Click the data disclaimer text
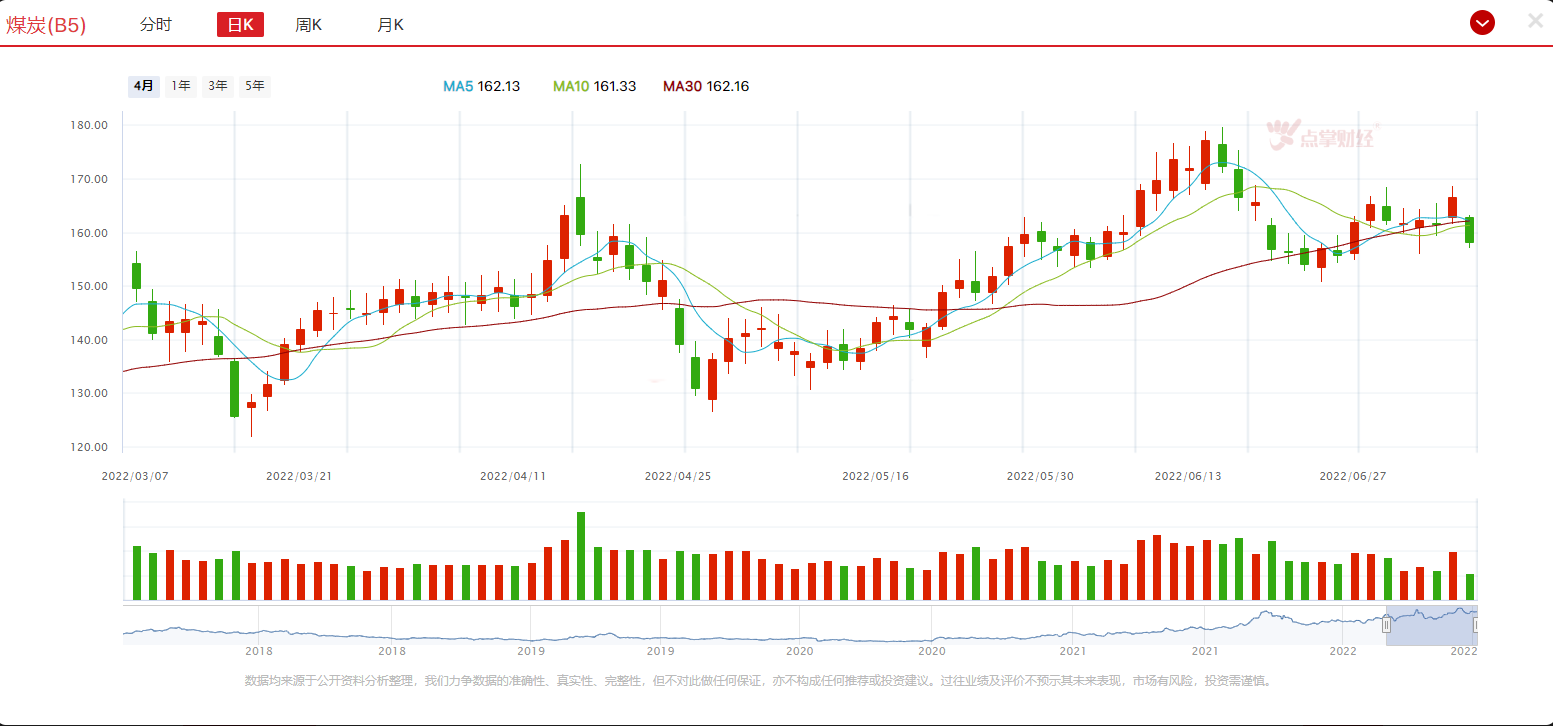Screen dimensions: 1553x726 (x=758, y=680)
